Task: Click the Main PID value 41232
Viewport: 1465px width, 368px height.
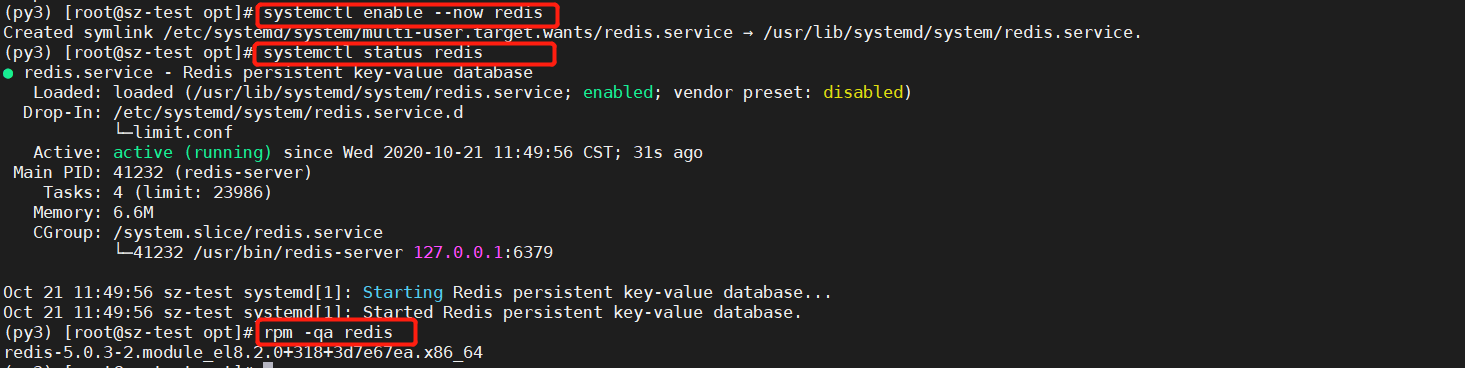Action: 138,172
